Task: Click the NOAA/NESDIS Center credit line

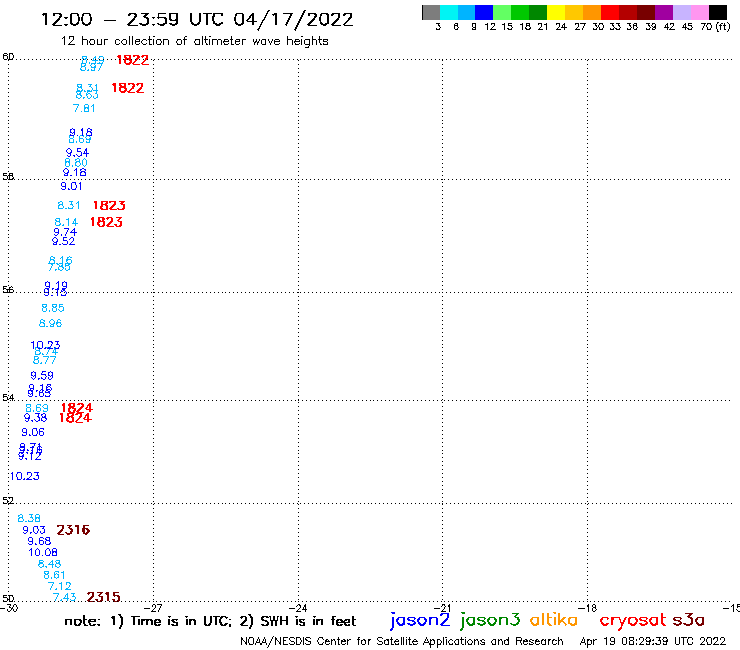Action: coord(402,642)
